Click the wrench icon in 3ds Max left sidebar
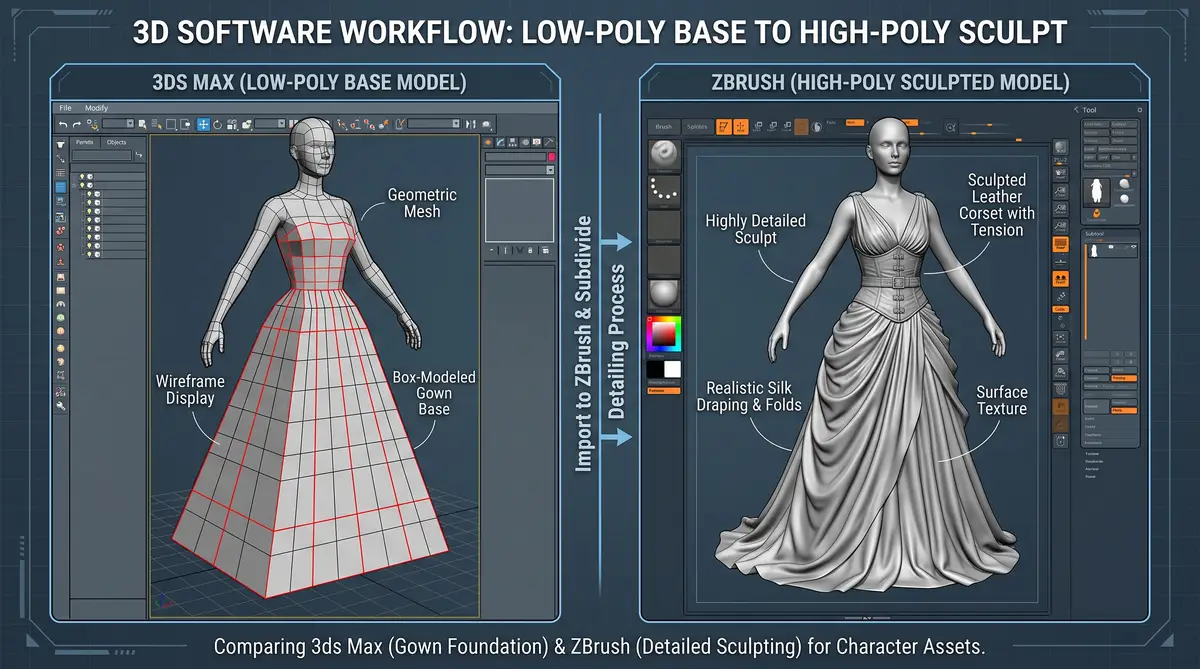This screenshot has width=1200, height=669. click(61, 405)
